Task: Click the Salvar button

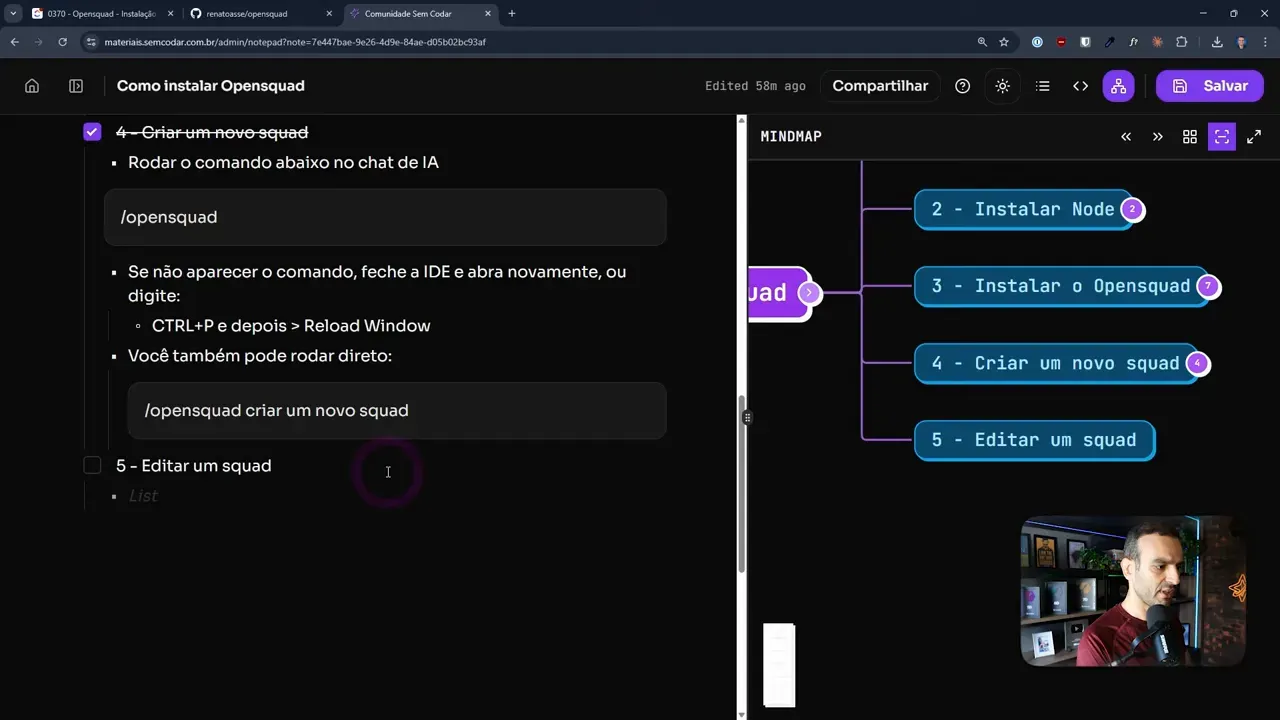Action: (1210, 85)
